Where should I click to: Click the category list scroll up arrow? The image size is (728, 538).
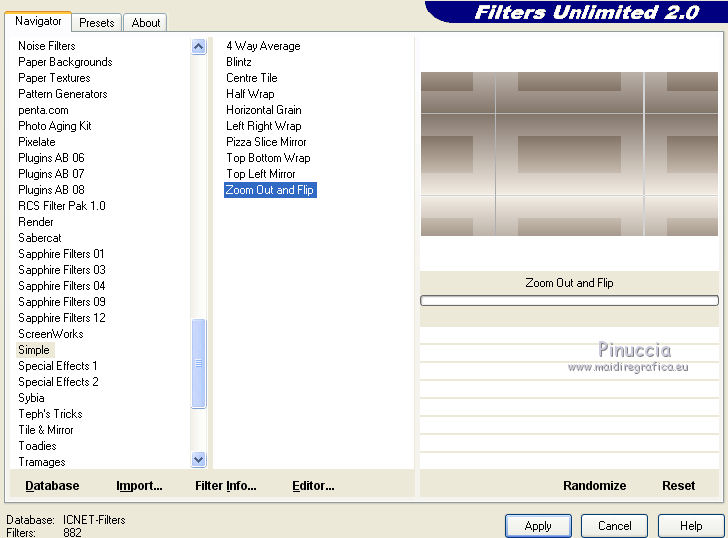tap(199, 46)
